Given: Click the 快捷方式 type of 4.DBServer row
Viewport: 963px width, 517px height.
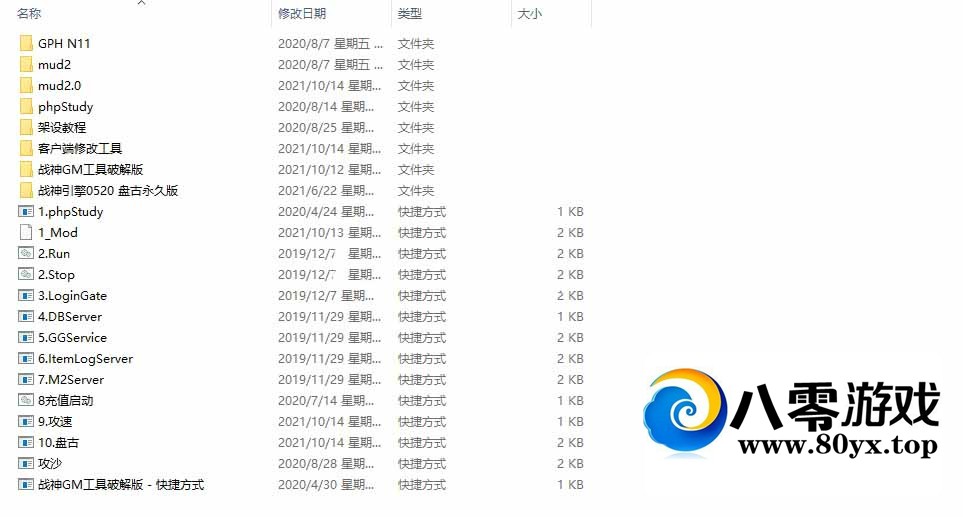Looking at the screenshot, I should [422, 317].
